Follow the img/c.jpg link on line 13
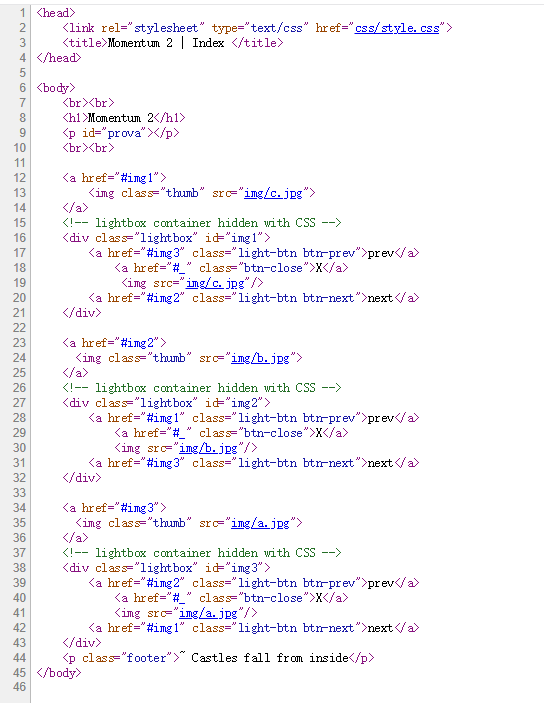The image size is (544, 703). 273,193
